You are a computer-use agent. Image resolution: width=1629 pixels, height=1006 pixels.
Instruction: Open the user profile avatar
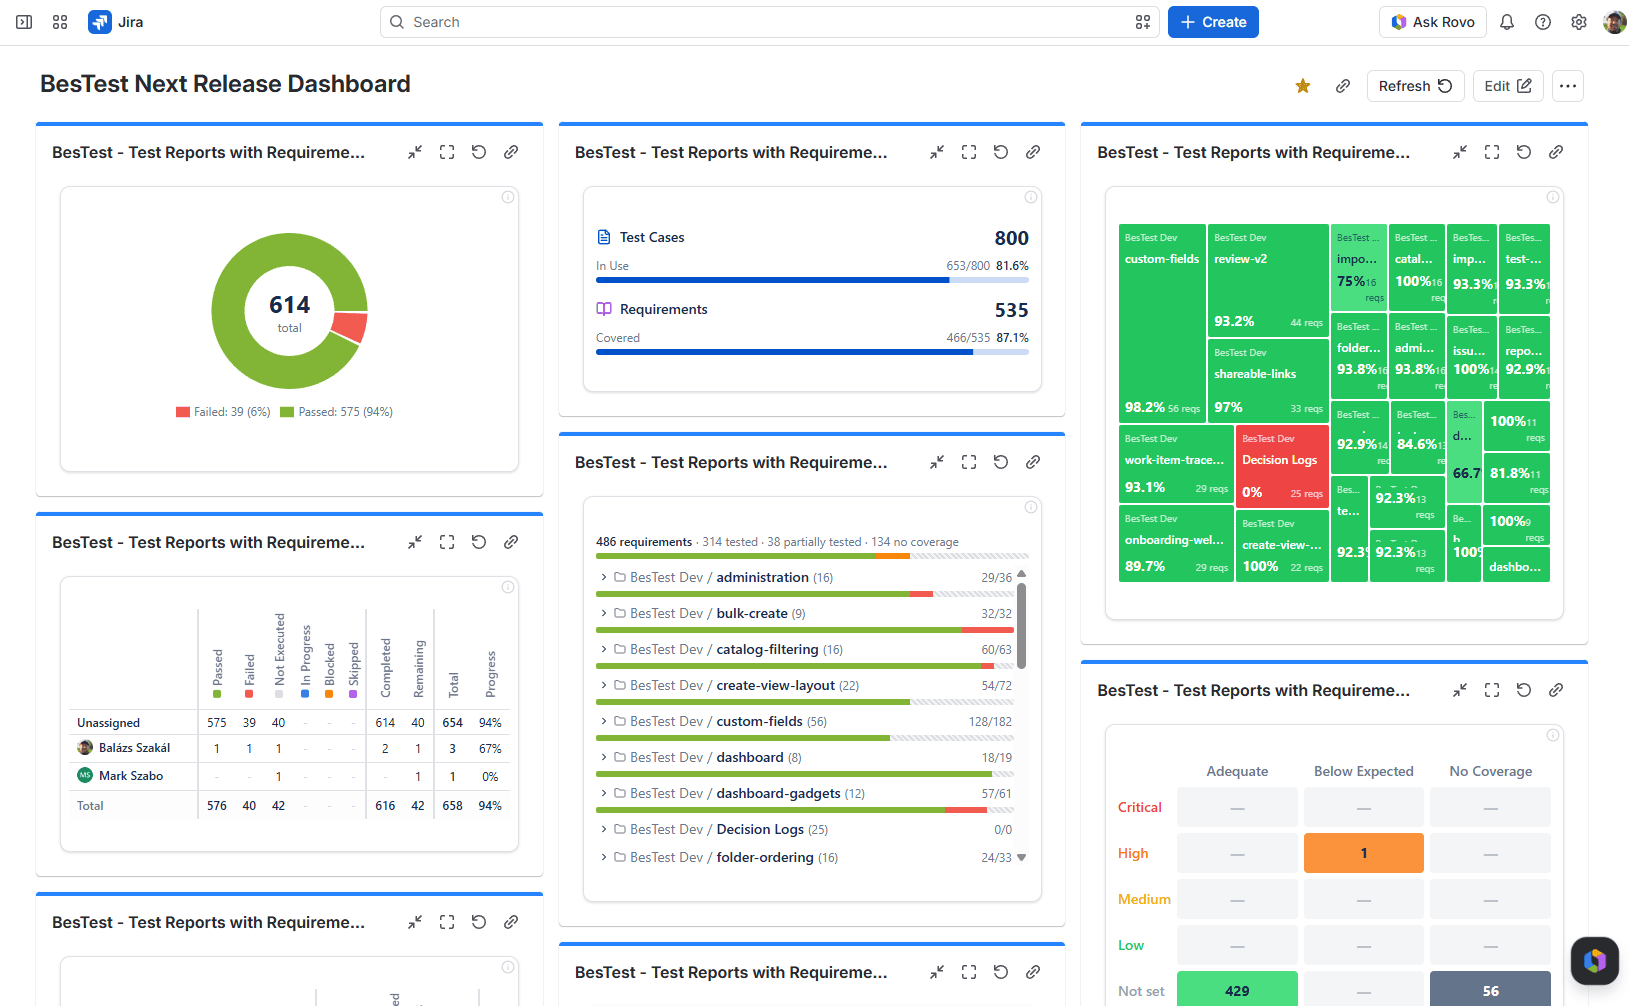pos(1615,22)
